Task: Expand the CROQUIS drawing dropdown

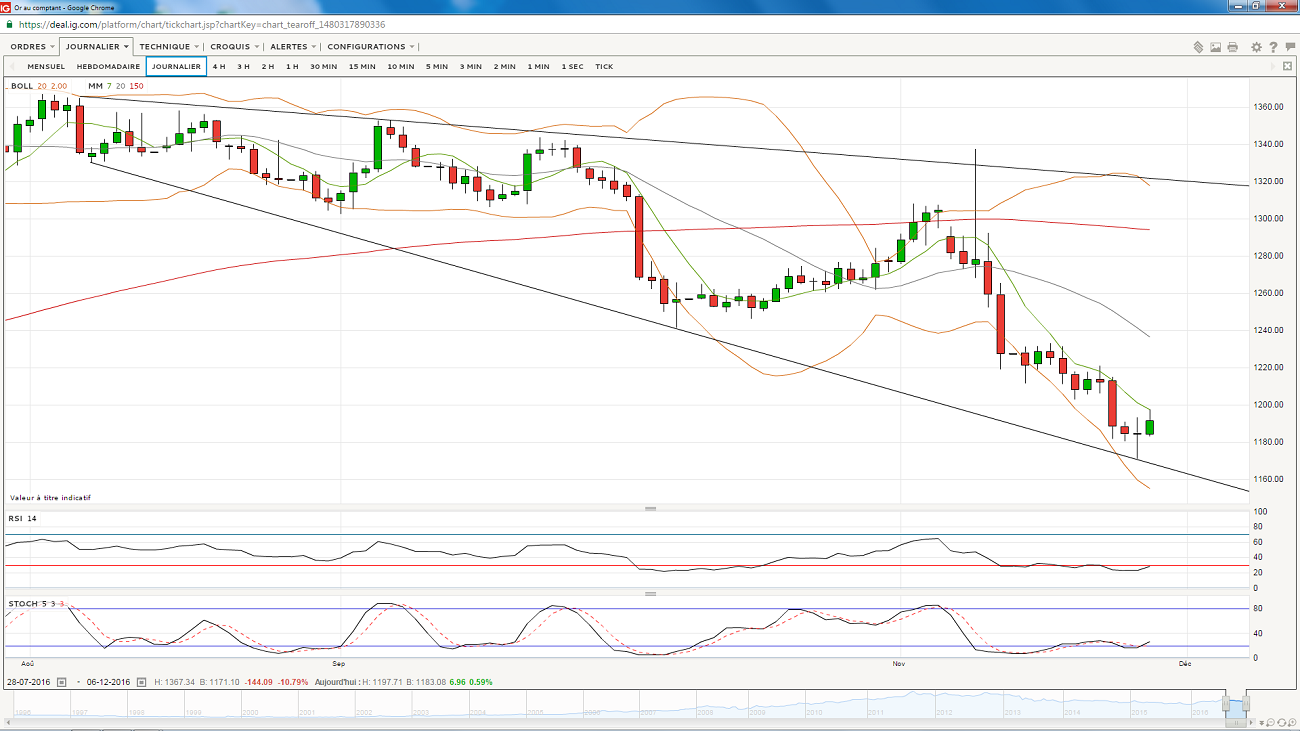Action: [234, 47]
